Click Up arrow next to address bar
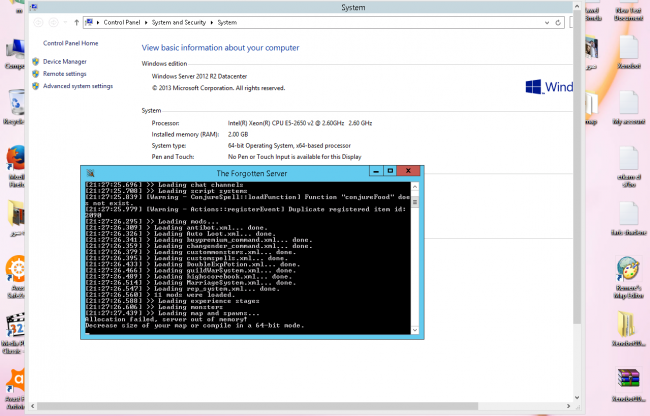650x416 pixels. [76, 22]
